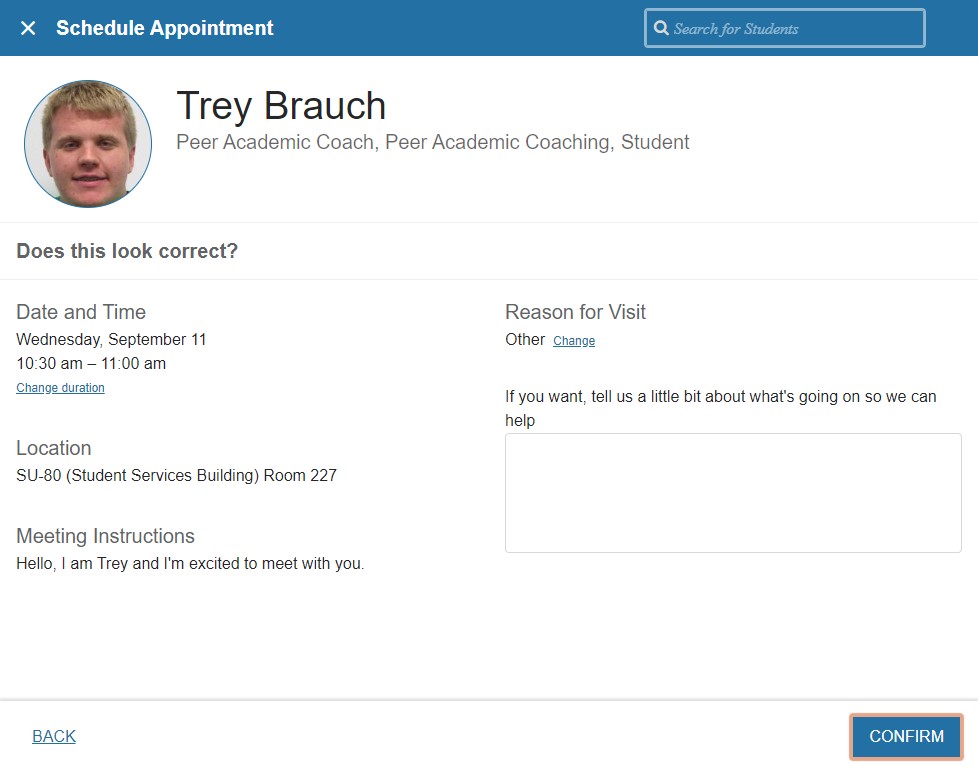Image resolution: width=978 pixels, height=773 pixels.
Task: Click the magnifier icon in search box
Action: tap(661, 28)
